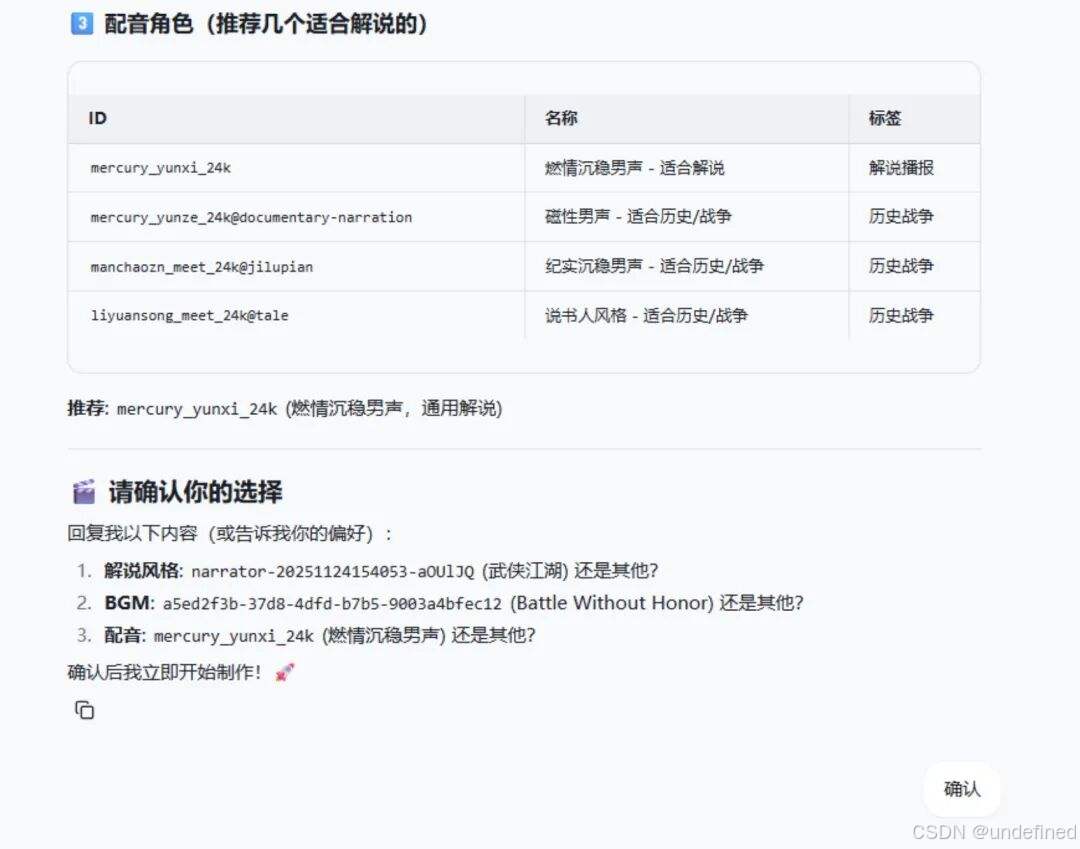The width and height of the screenshot is (1080, 849).
Task: Click the rocket emoji after 确认后我立即开始制作
Action: [284, 672]
